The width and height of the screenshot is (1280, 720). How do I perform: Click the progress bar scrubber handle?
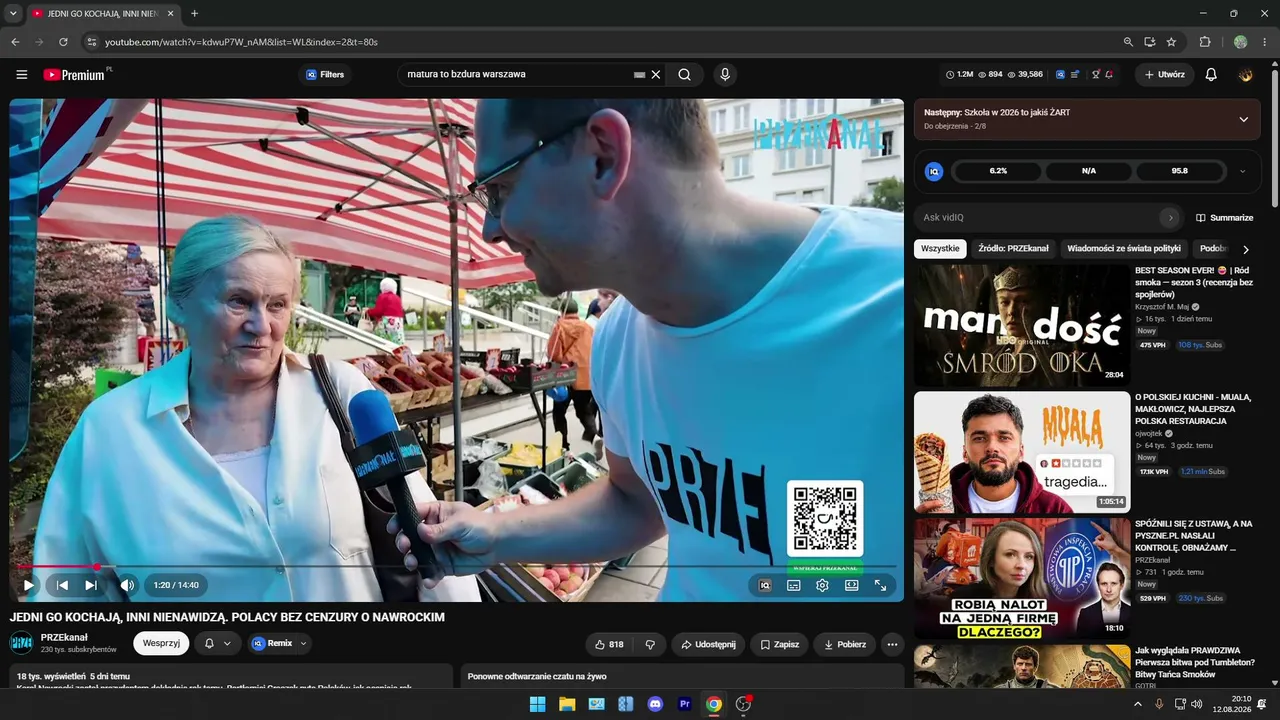97,567
